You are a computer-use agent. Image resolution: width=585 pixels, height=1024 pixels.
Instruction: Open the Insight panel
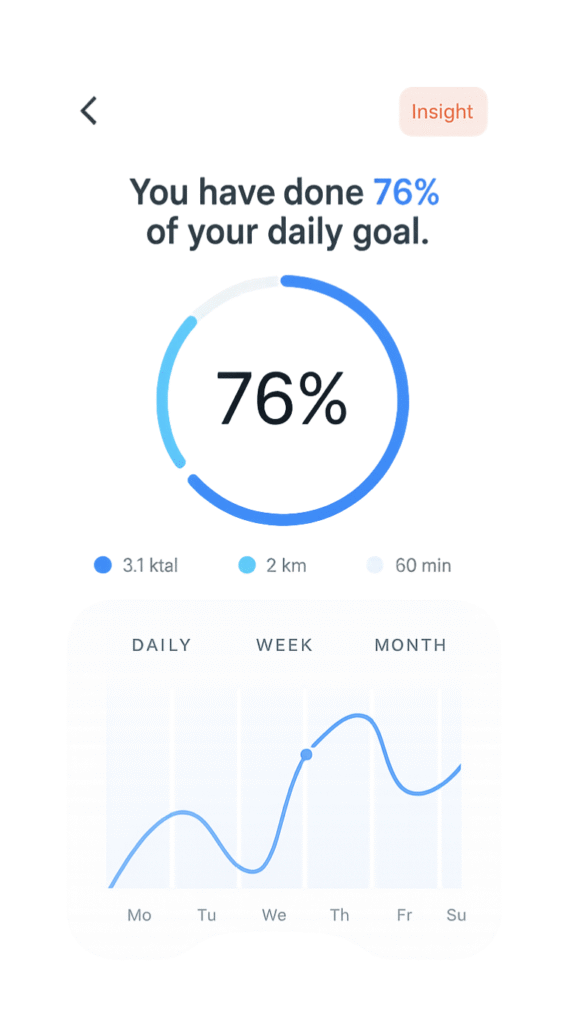[443, 111]
